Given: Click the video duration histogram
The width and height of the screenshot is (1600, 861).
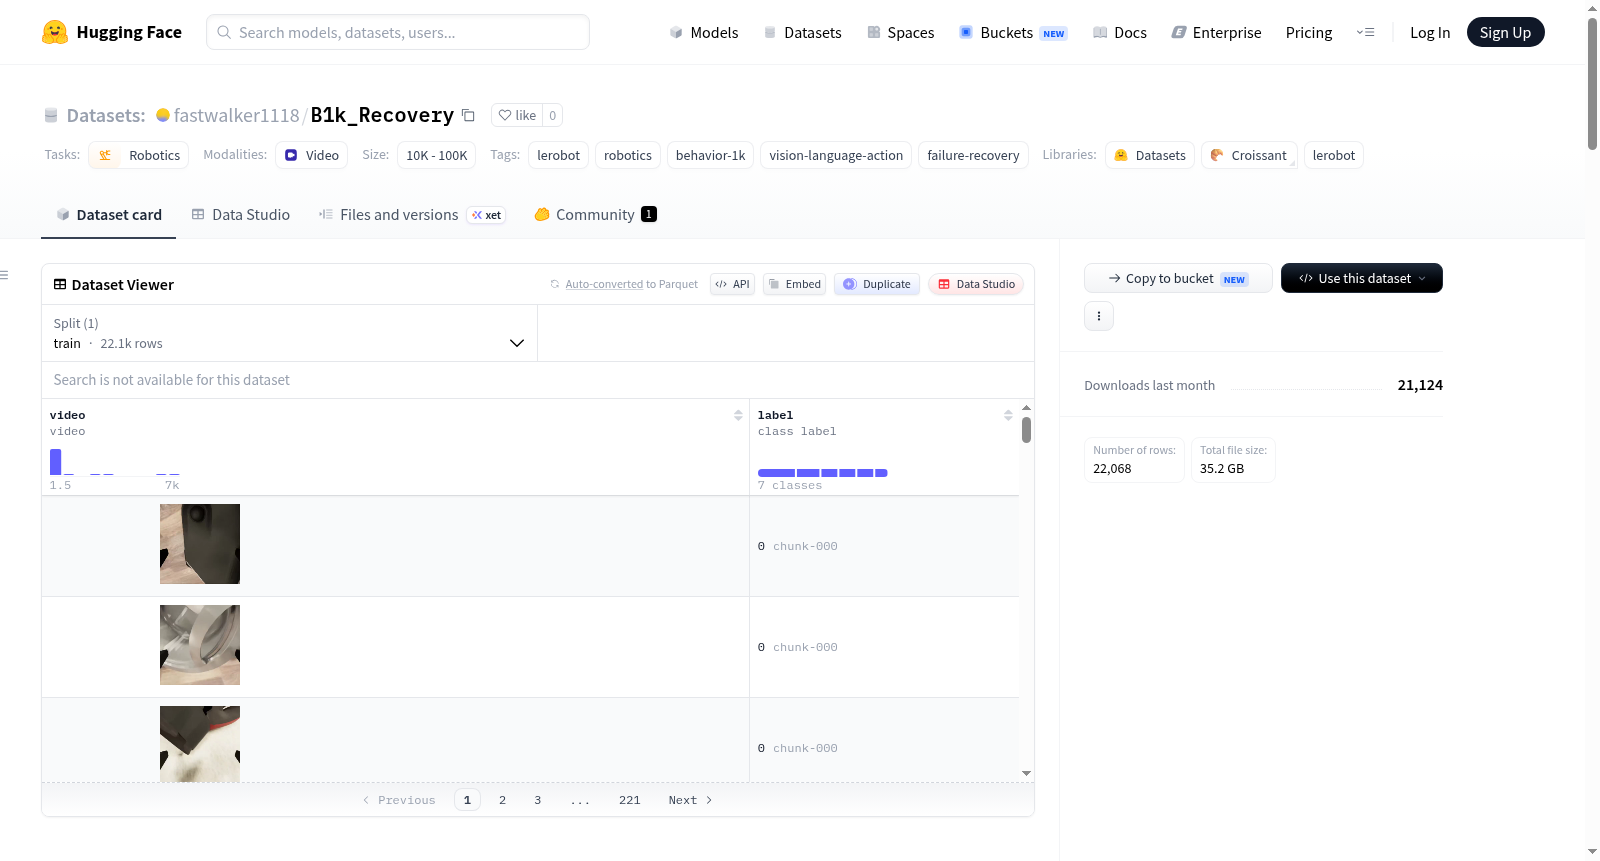Looking at the screenshot, I should click(x=115, y=462).
